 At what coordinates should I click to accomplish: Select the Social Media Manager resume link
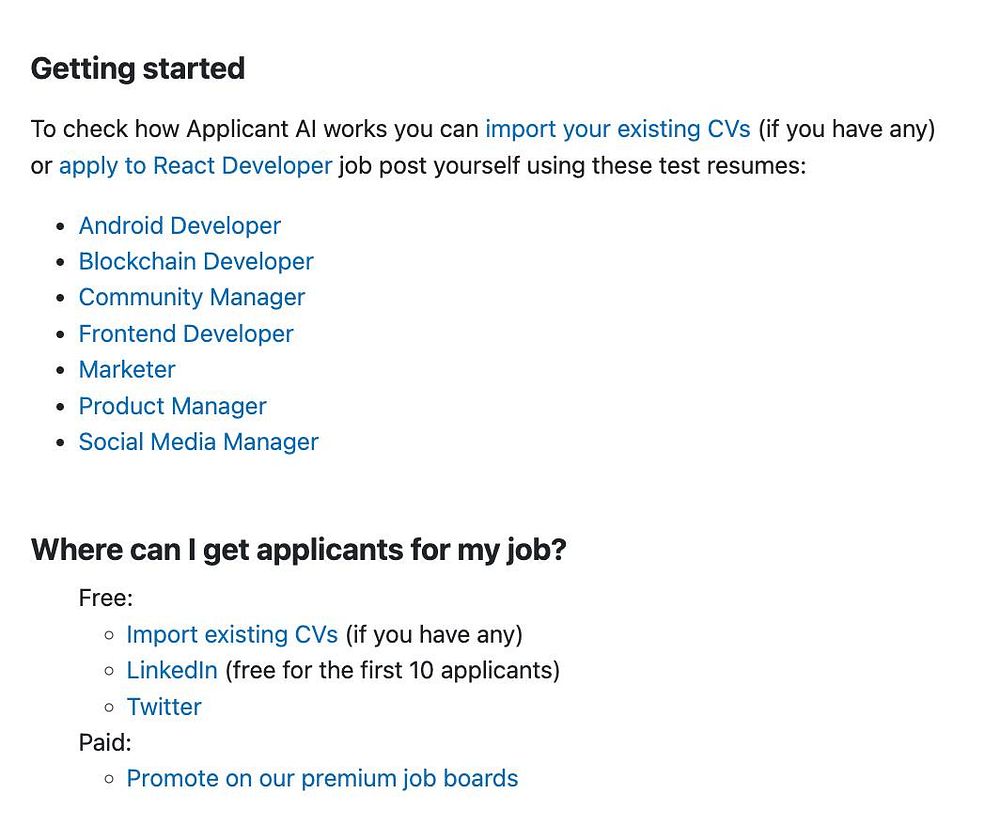point(198,442)
